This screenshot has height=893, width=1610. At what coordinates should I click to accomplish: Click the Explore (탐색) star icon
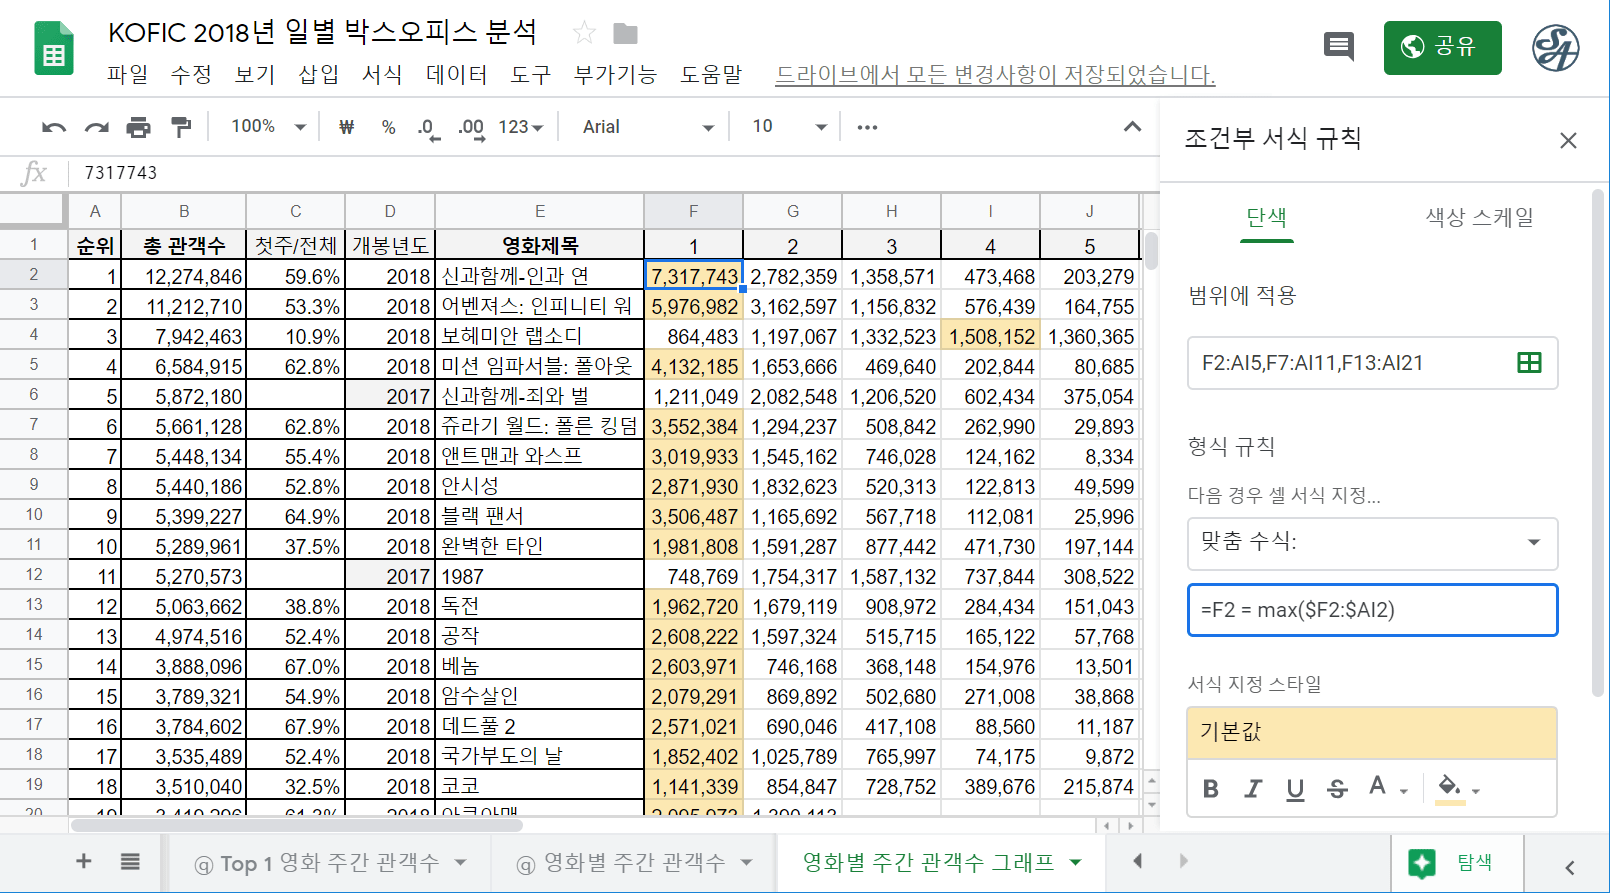tap(1422, 863)
